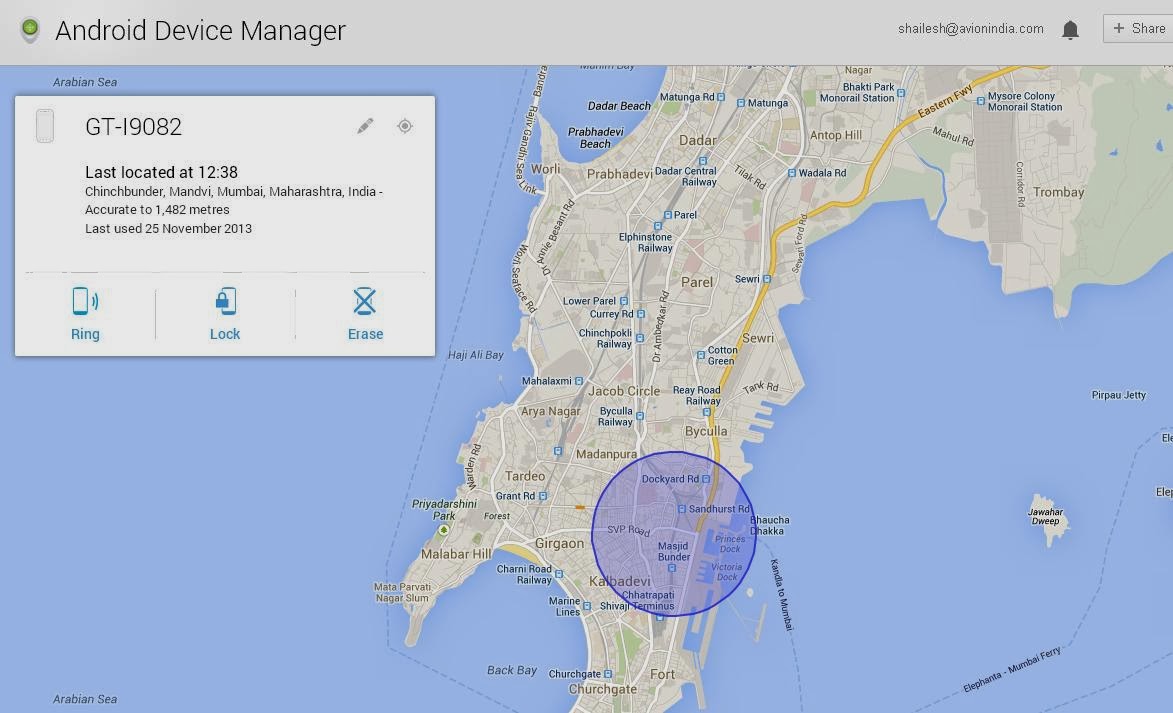1173x713 pixels.
Task: Click Byculla Railway station icon
Action: (x=640, y=416)
